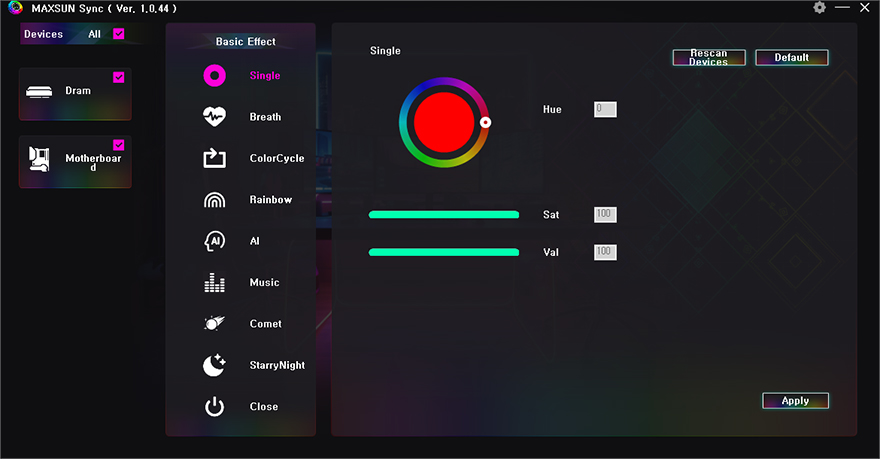Click the Close power icon
This screenshot has height=459, width=880.
click(214, 406)
